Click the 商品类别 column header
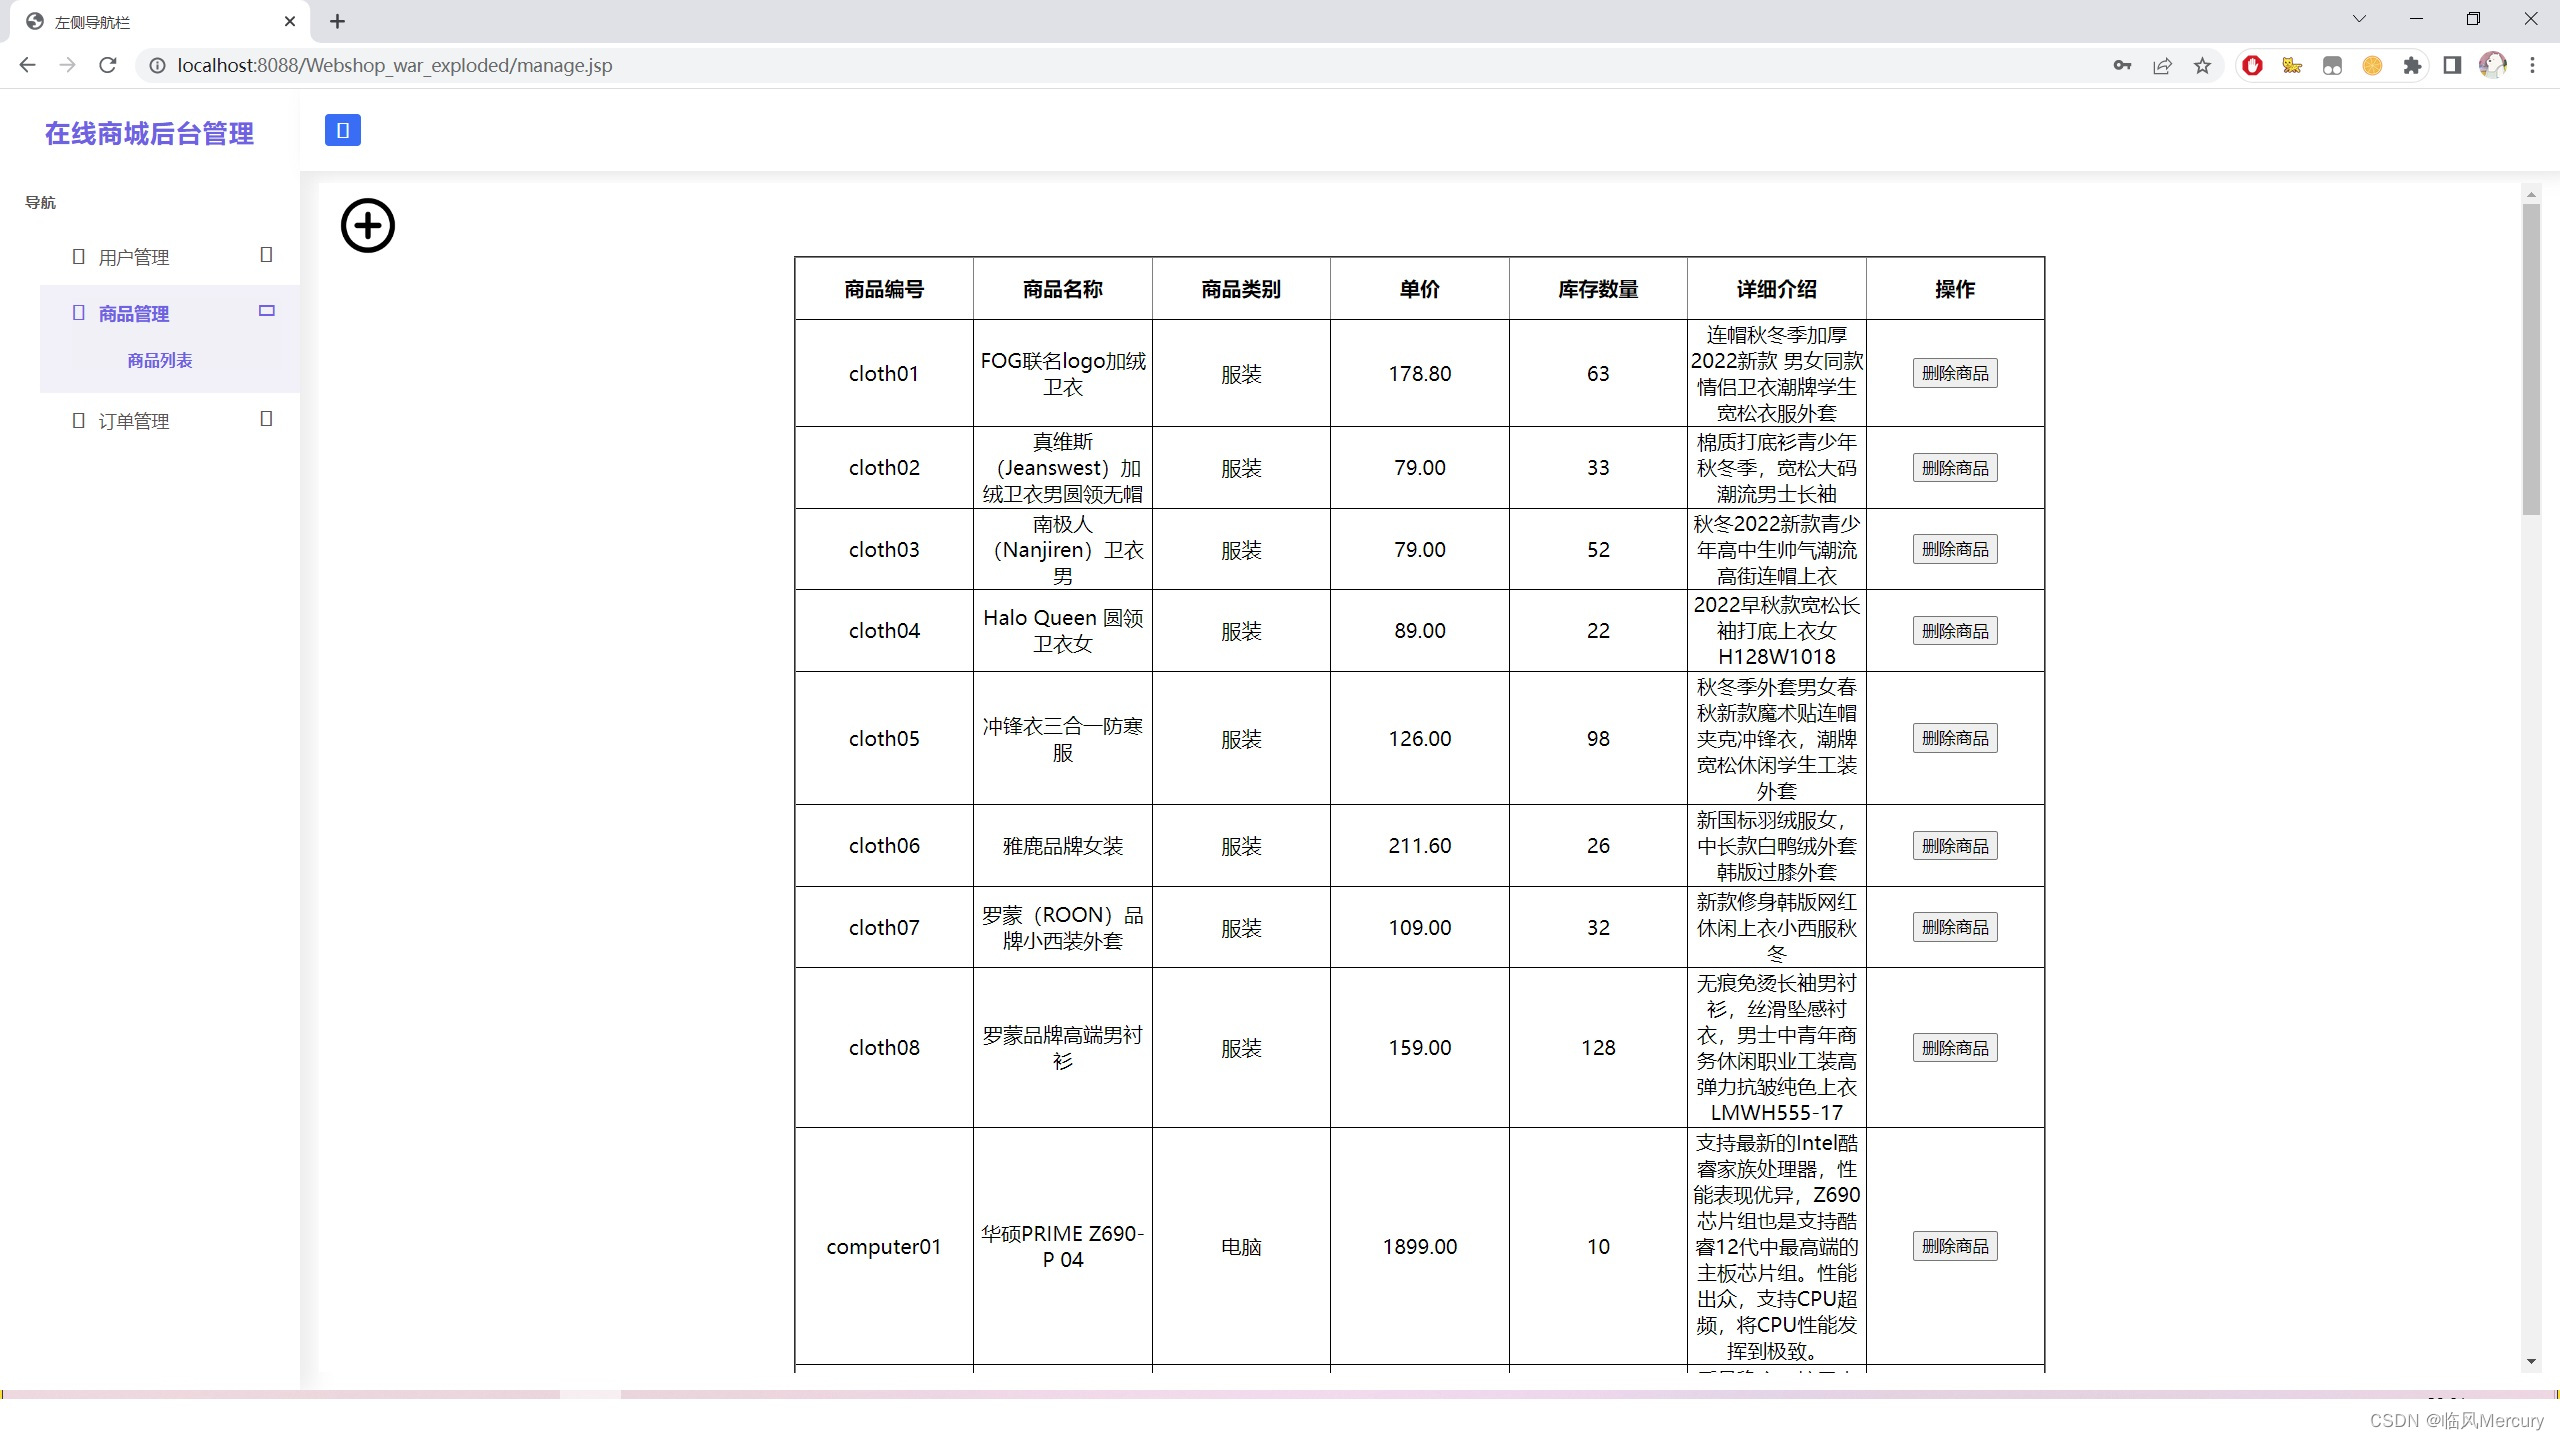The image size is (2560, 1440). point(1241,289)
